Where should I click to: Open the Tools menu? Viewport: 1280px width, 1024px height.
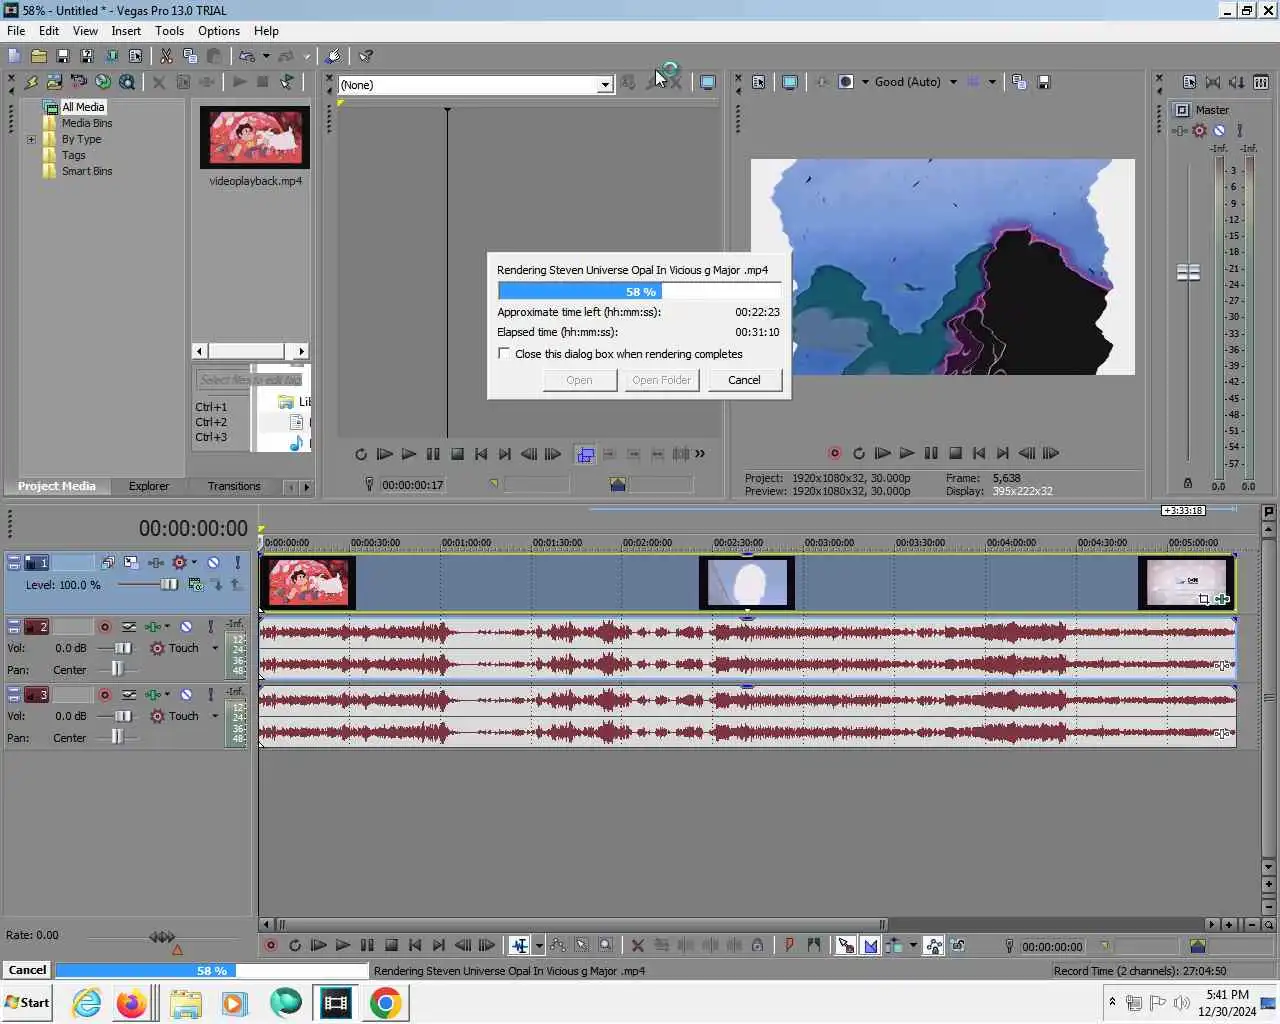(169, 31)
